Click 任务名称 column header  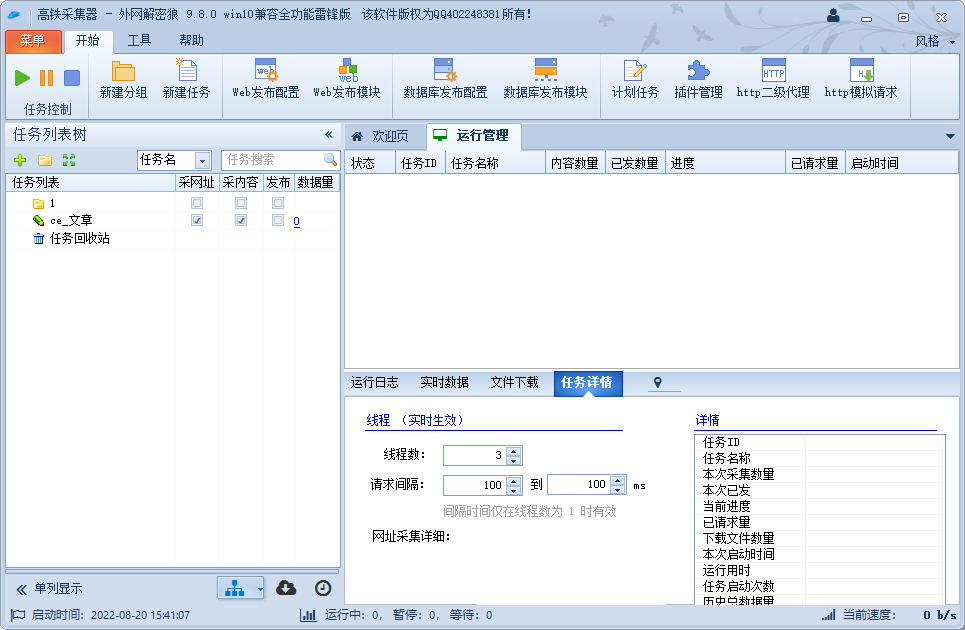[x=495, y=163]
